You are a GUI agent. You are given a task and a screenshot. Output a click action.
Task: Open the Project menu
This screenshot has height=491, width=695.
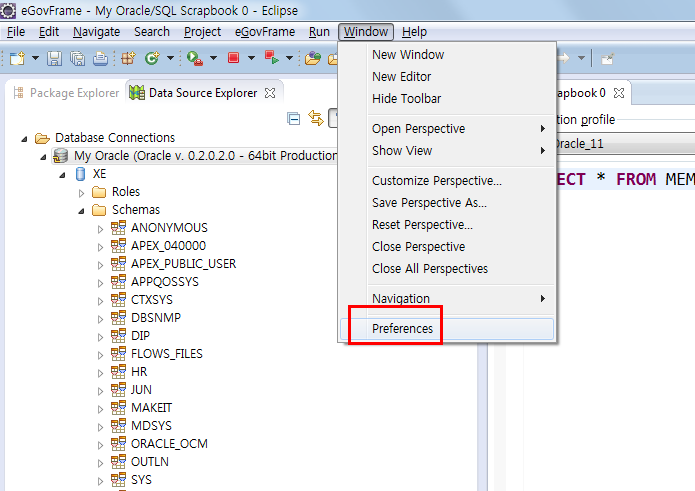point(203,32)
